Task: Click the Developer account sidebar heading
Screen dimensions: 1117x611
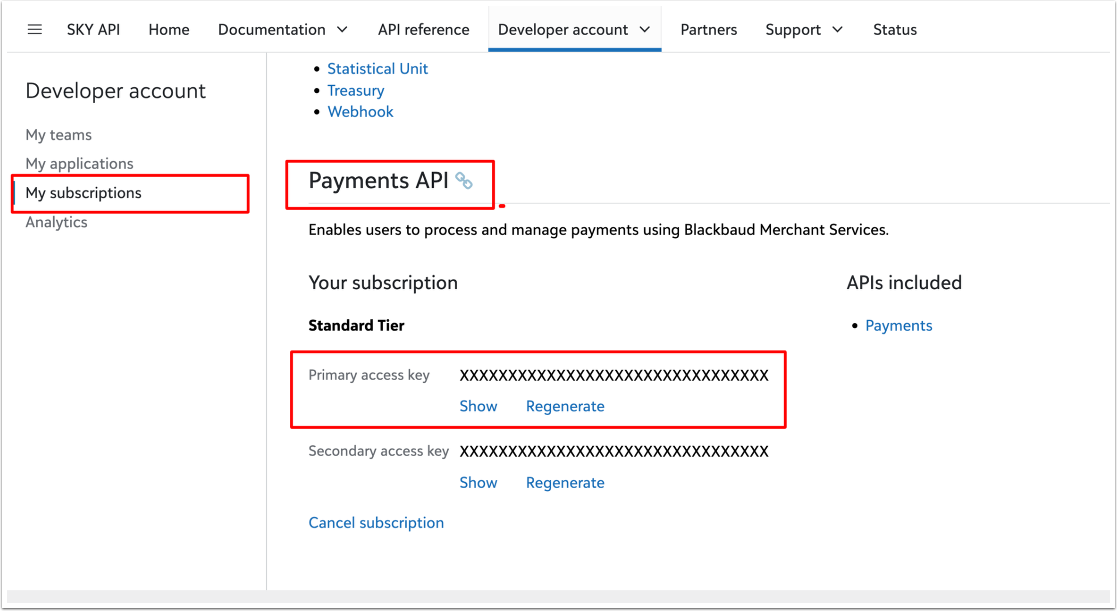Action: click(115, 91)
